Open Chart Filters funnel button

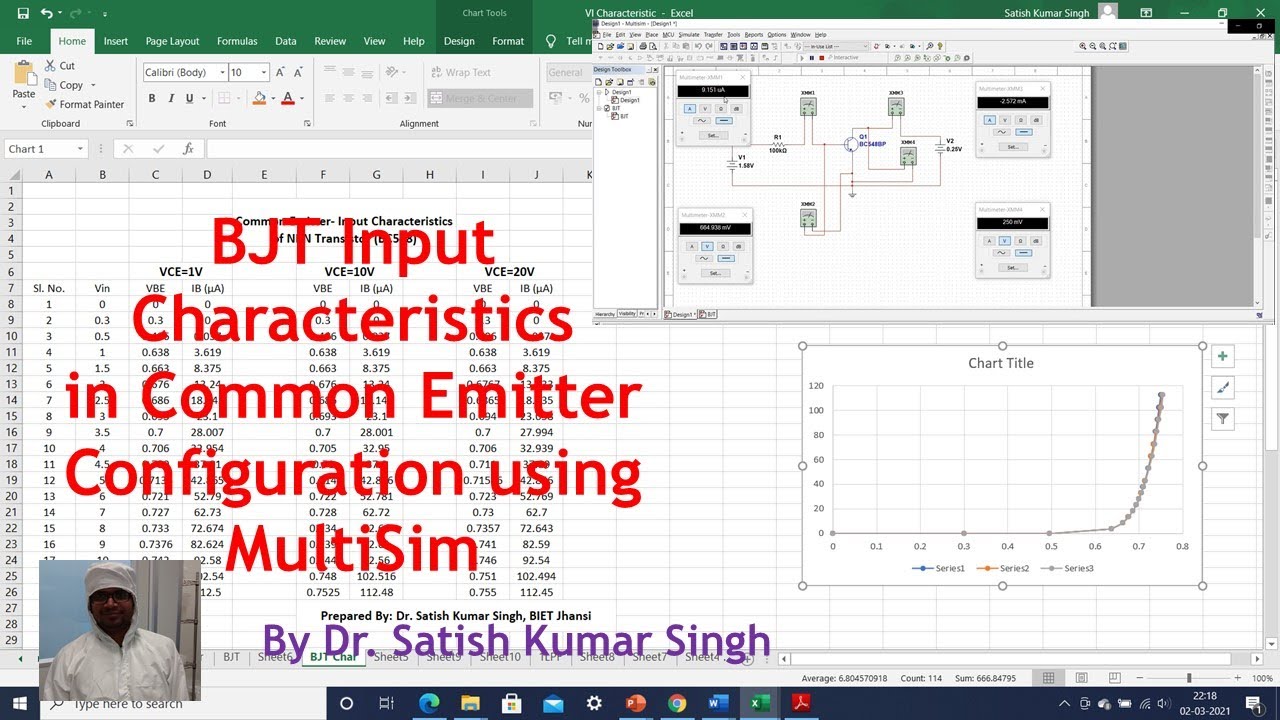coord(1222,419)
